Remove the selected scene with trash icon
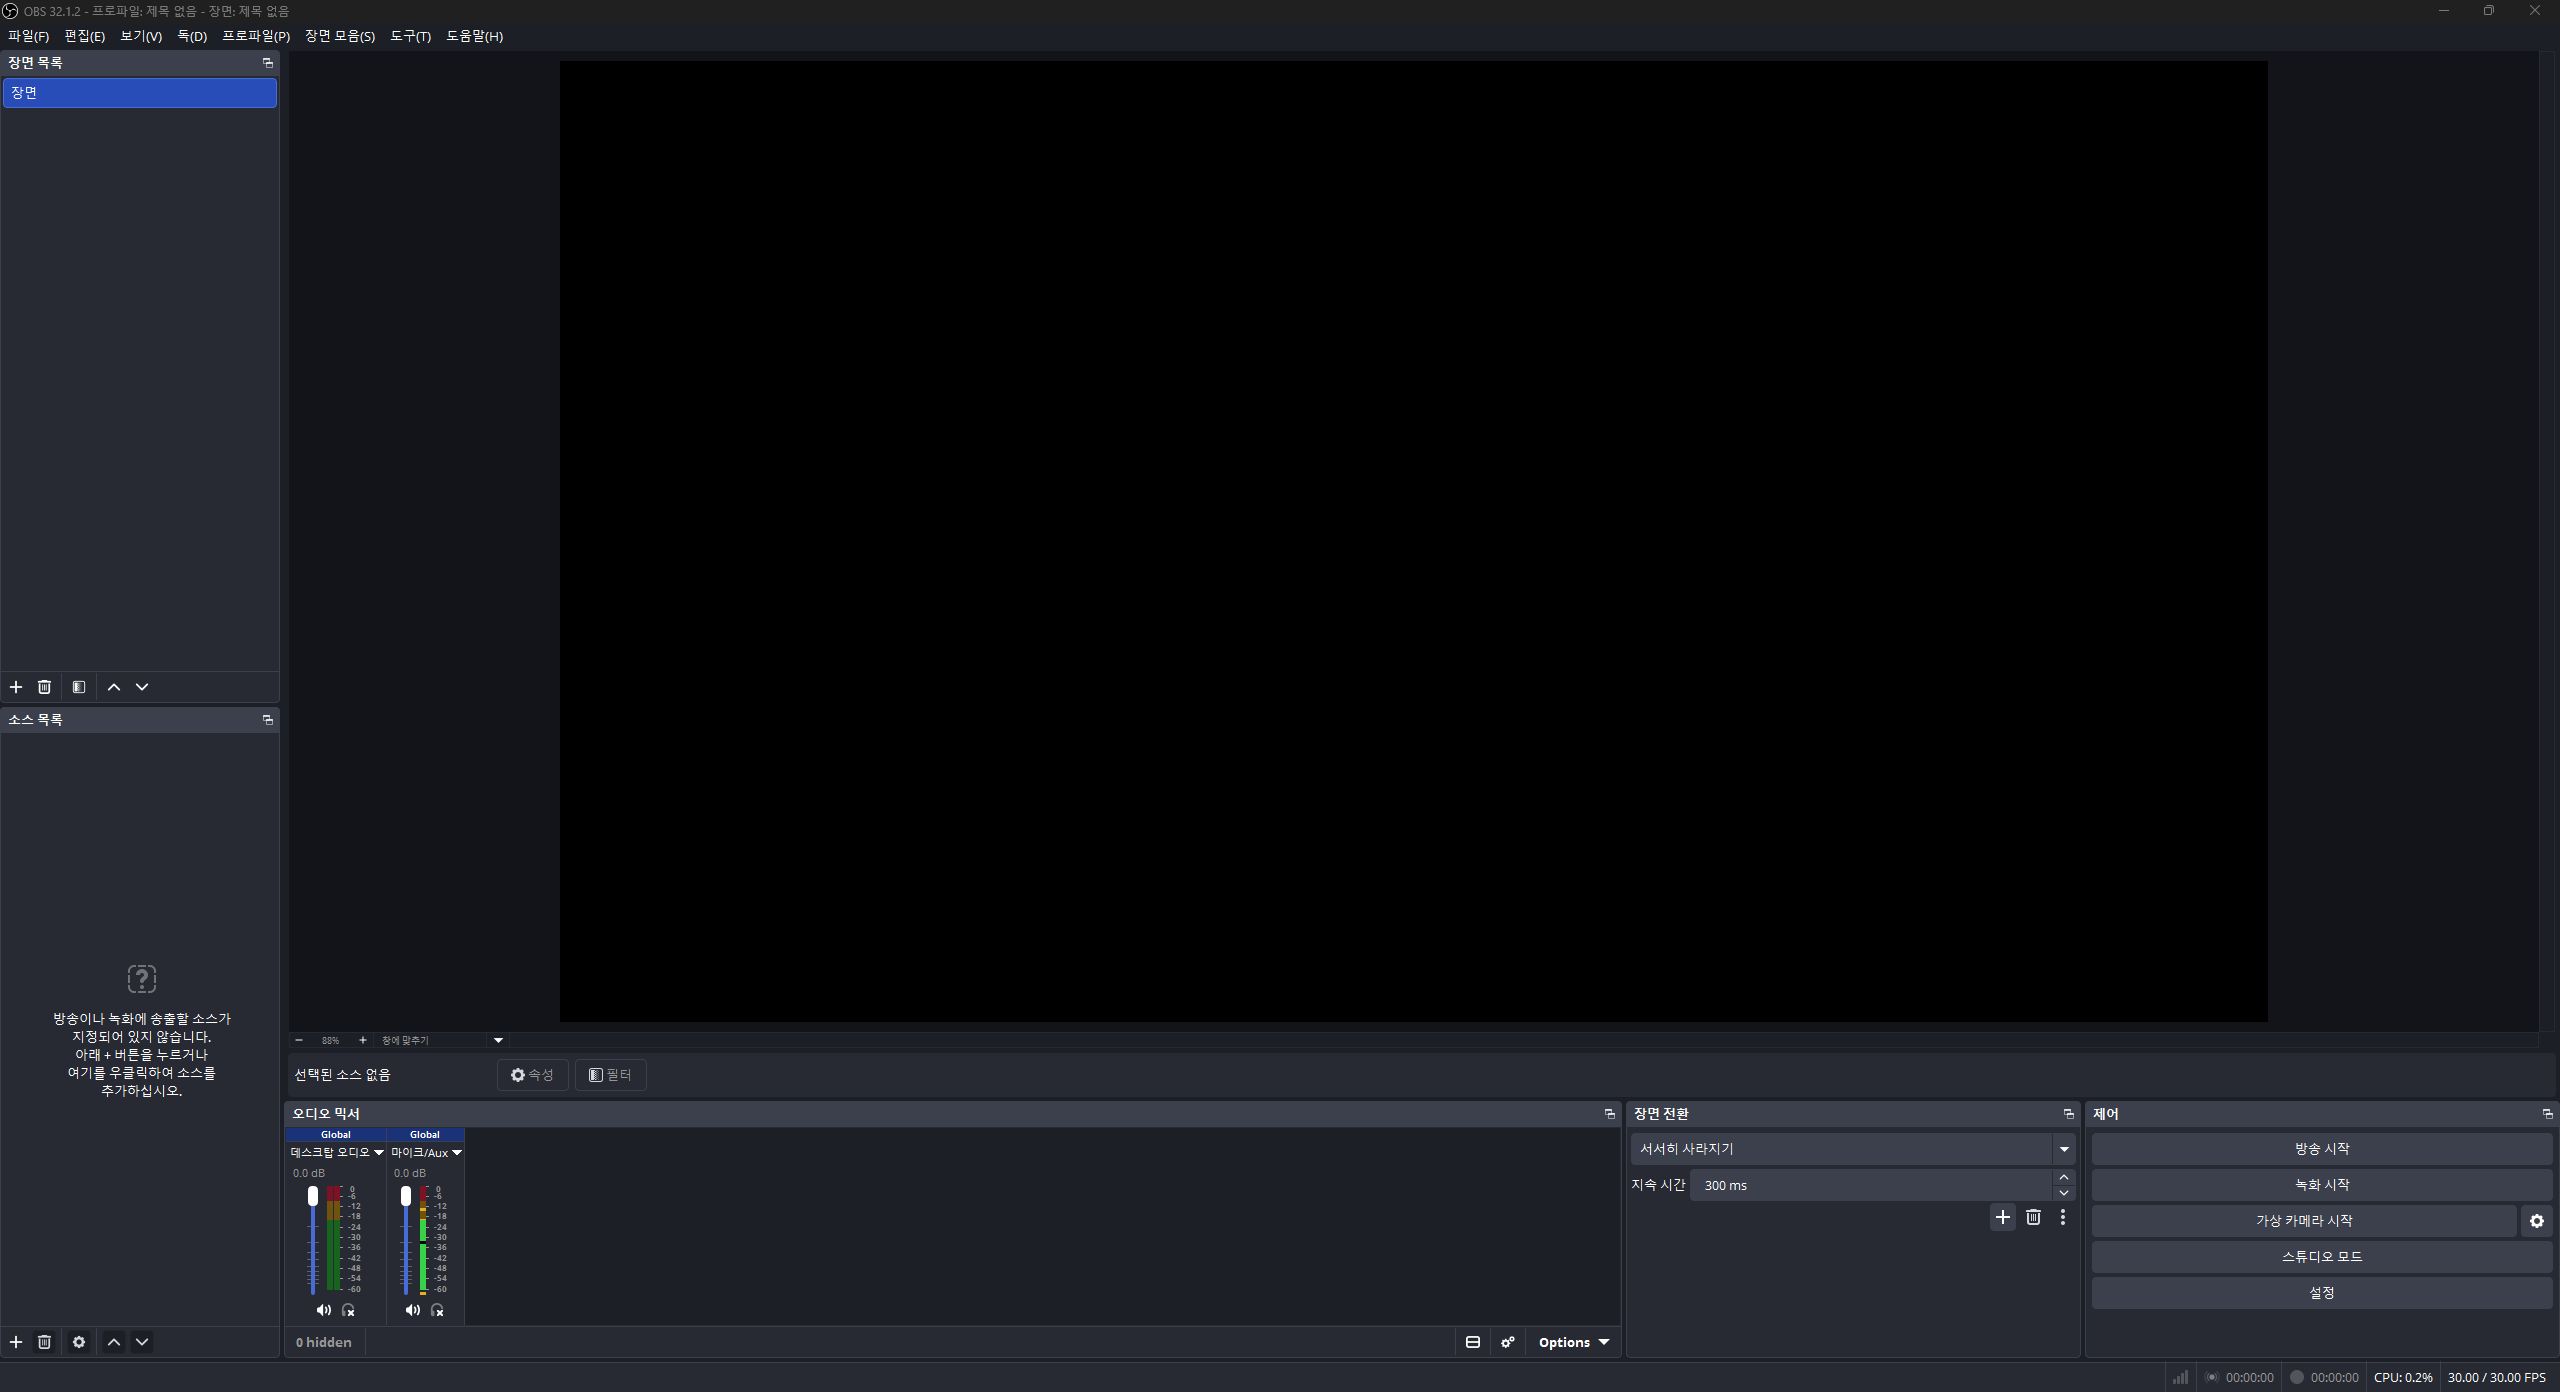 tap(44, 687)
